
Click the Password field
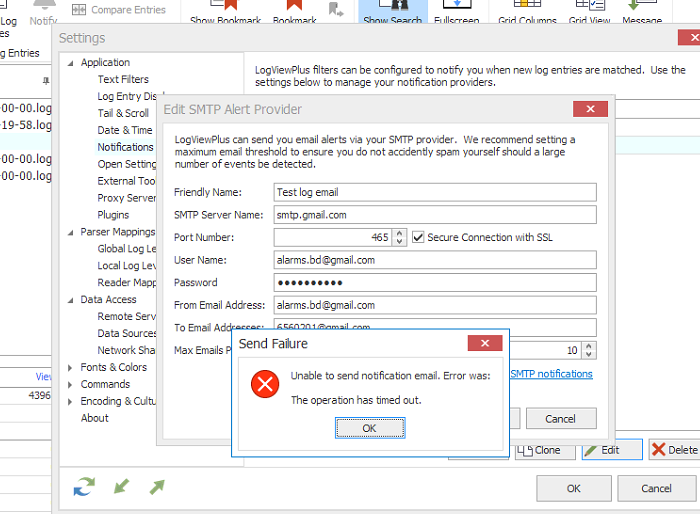[x=435, y=283]
